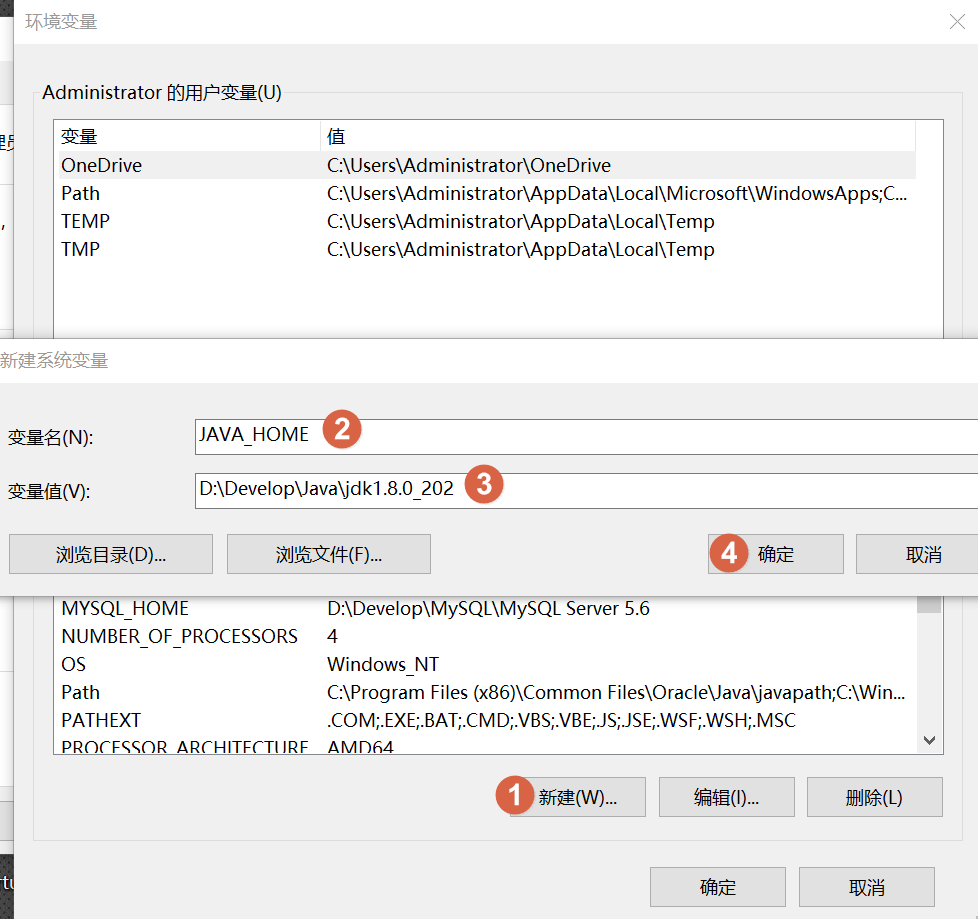
Task: Click 取消 at the bottom of 环境变量 window
Action: 866,887
